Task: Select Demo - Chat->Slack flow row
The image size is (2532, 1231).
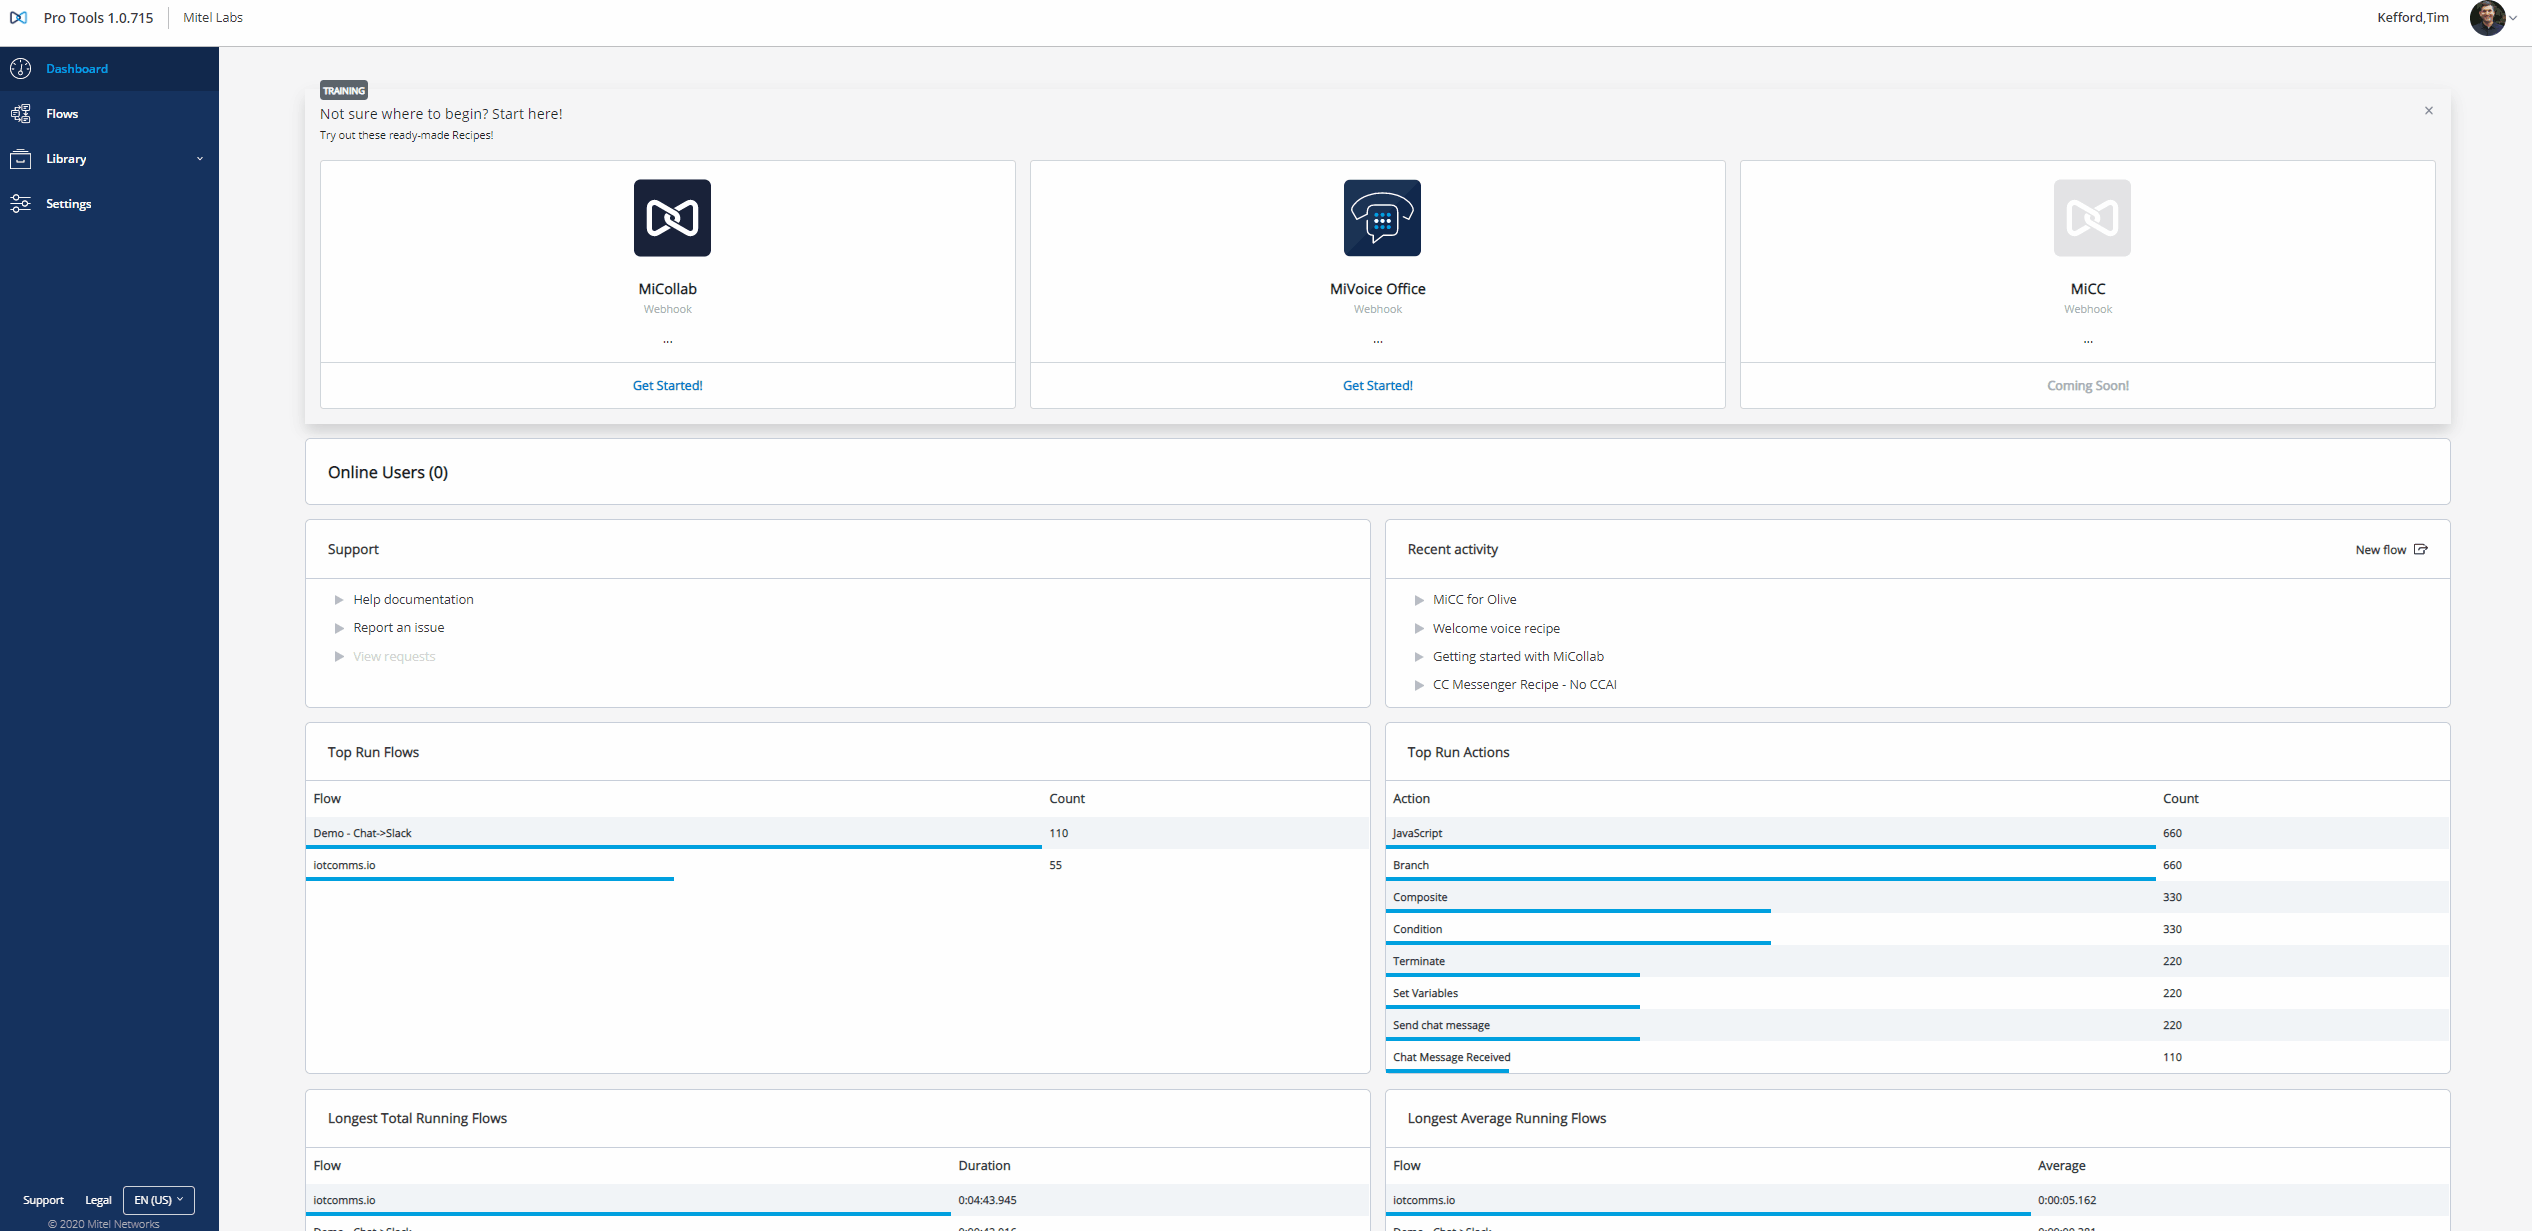Action: [x=837, y=833]
